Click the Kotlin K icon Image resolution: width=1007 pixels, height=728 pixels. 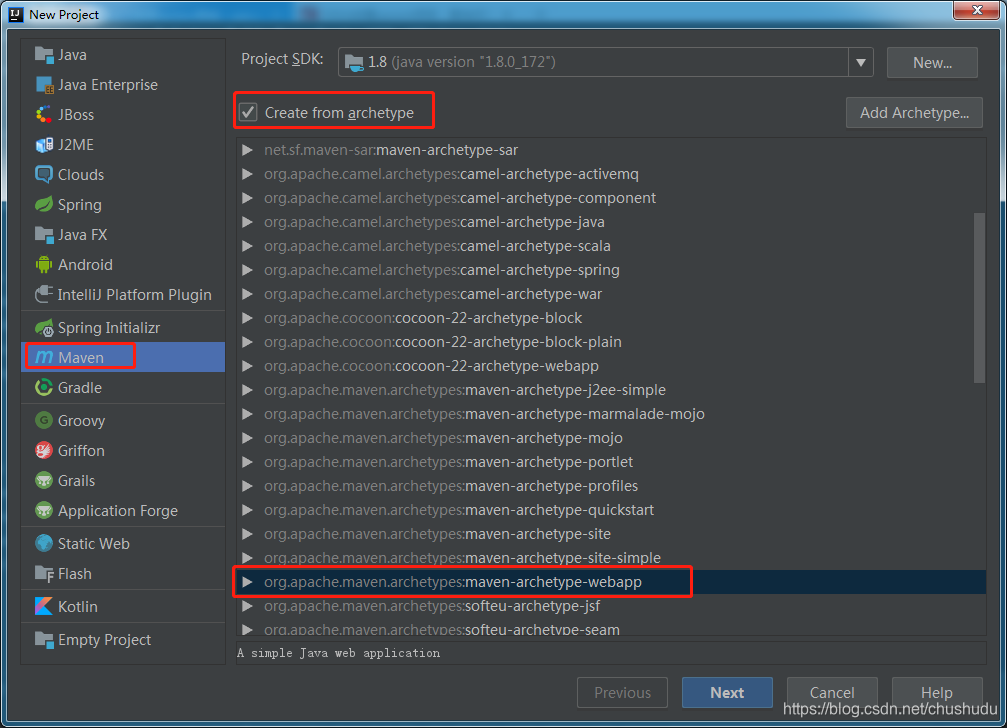pos(44,607)
